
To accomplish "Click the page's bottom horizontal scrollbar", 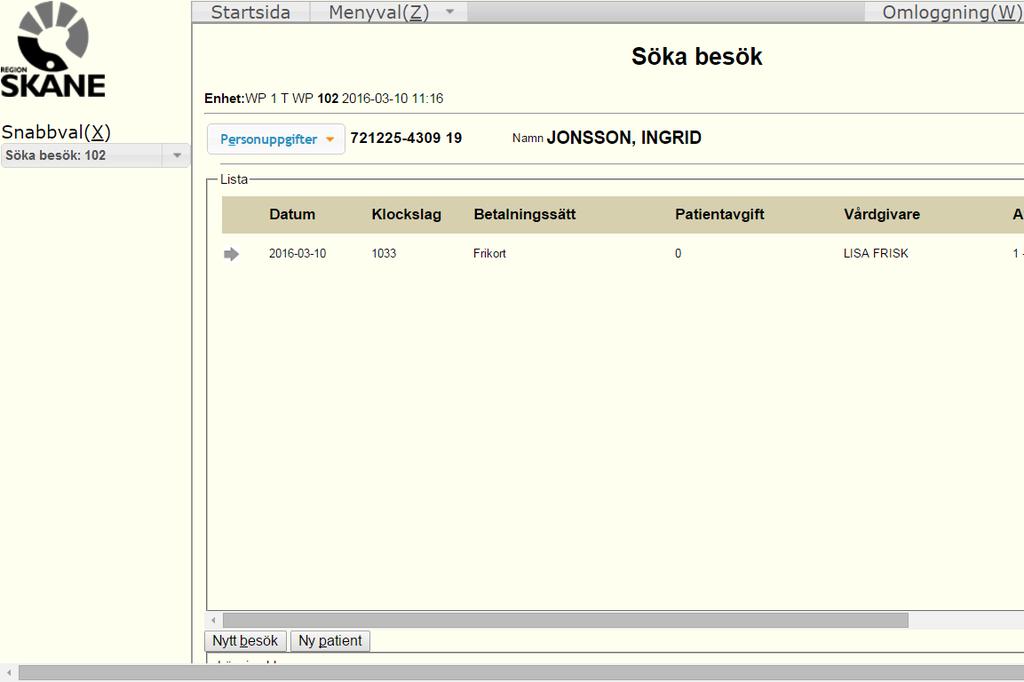I will tap(521, 673).
